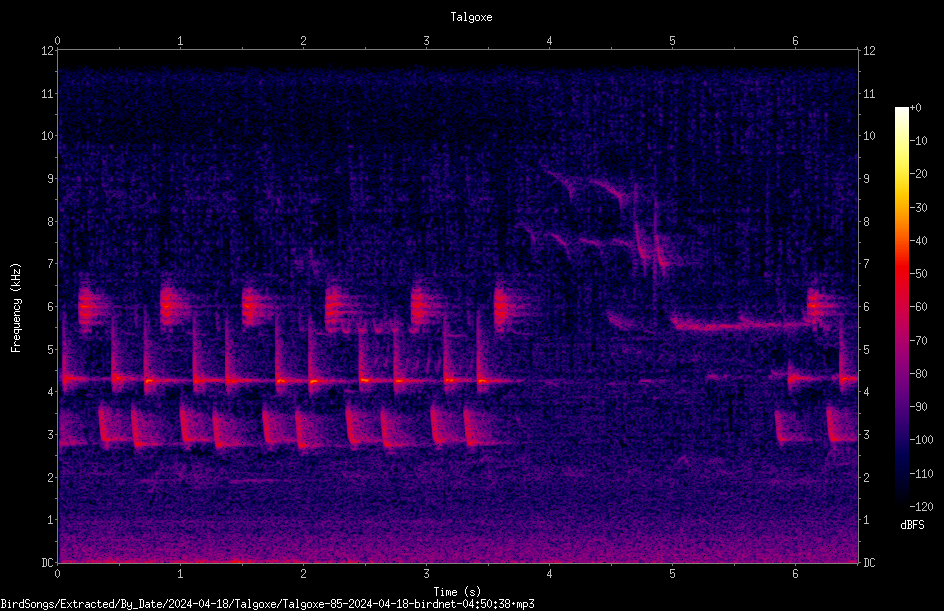
Task: Click the Frequency (kHz) axis label
Action: pos(16,308)
